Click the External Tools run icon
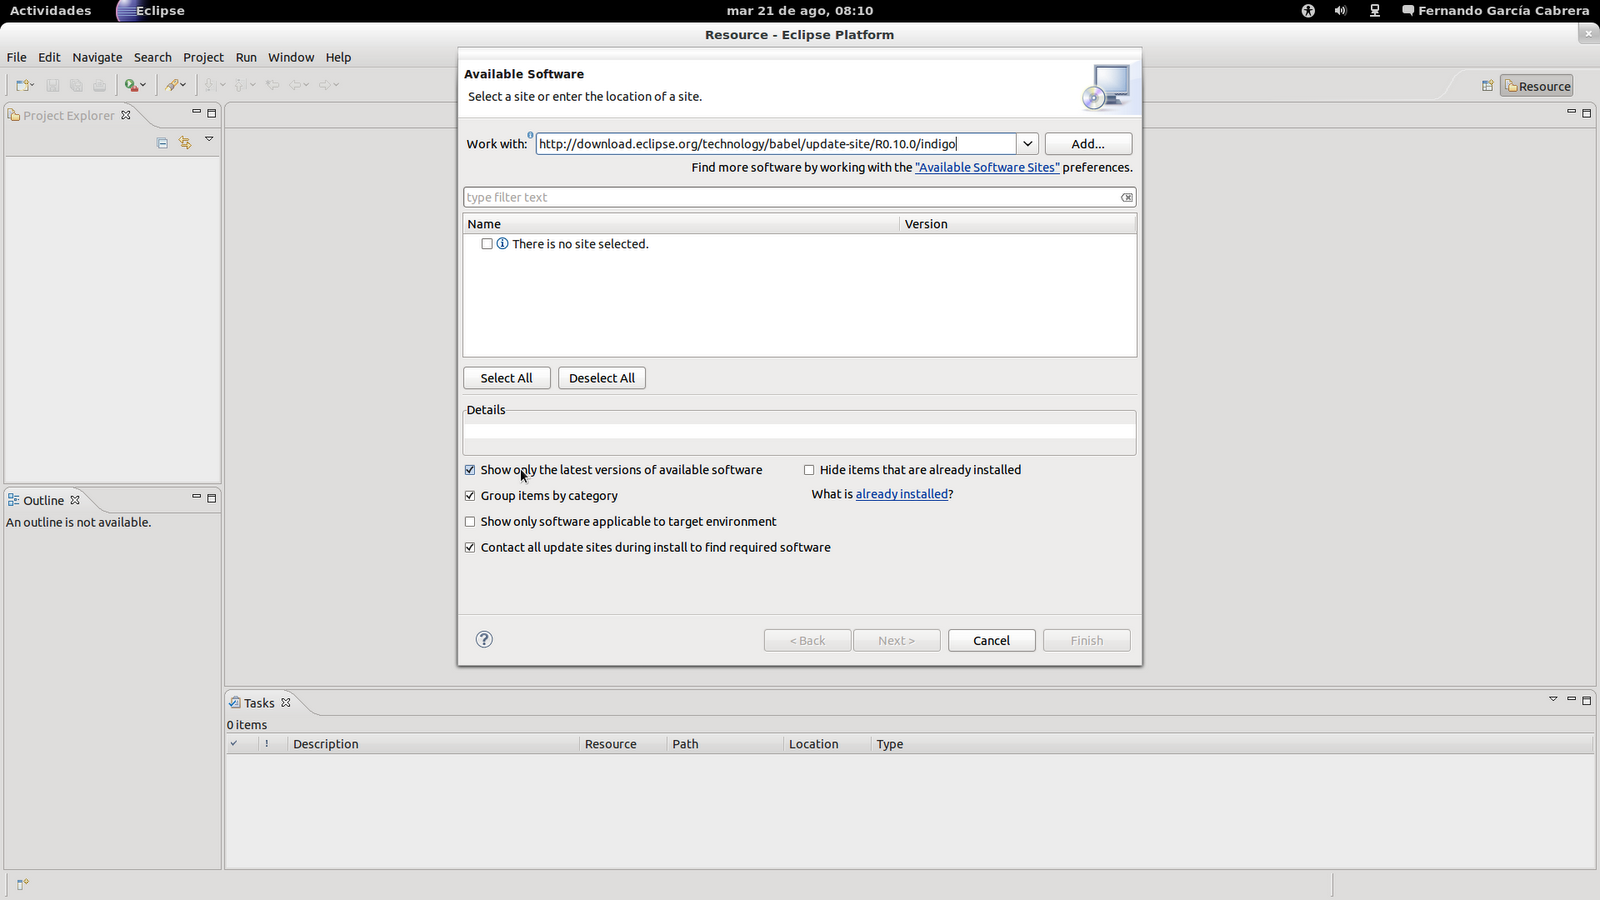The image size is (1600, 900). (x=130, y=85)
